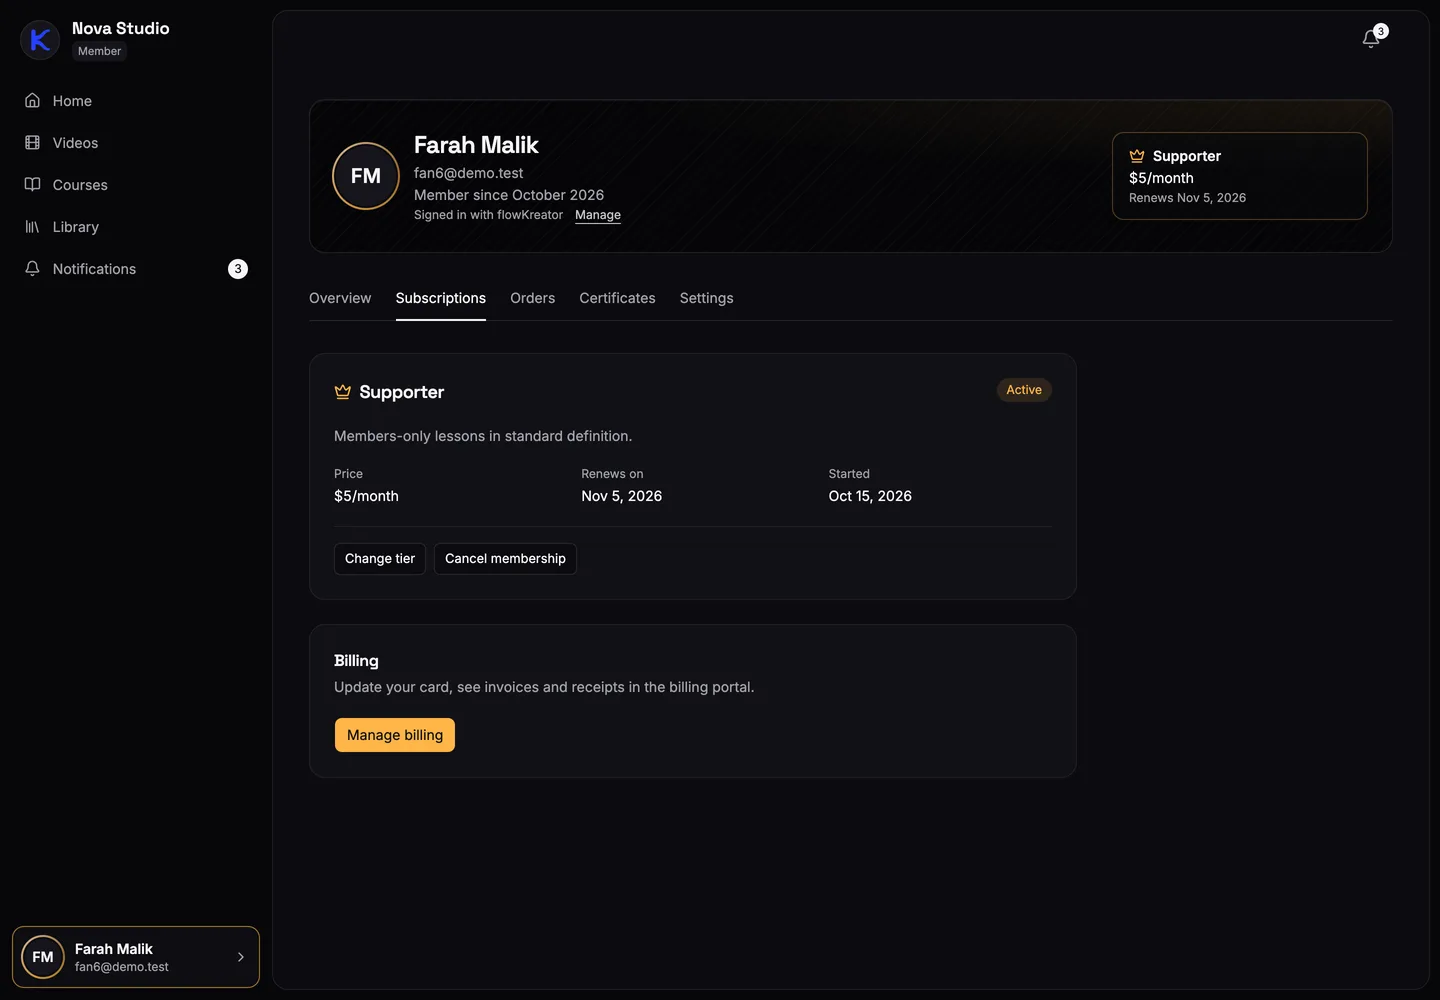The height and width of the screenshot is (1000, 1440).
Task: Click the Manage sign-in link
Action: [598, 215]
